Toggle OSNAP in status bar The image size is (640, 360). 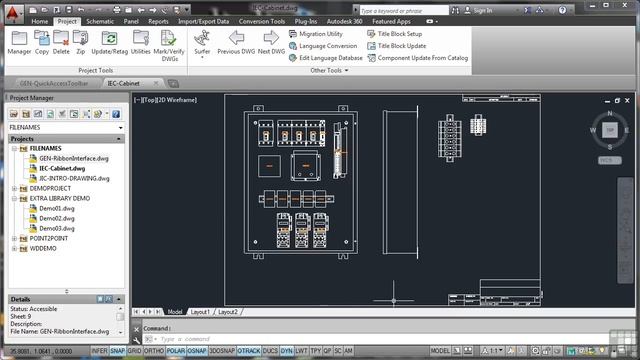click(197, 351)
